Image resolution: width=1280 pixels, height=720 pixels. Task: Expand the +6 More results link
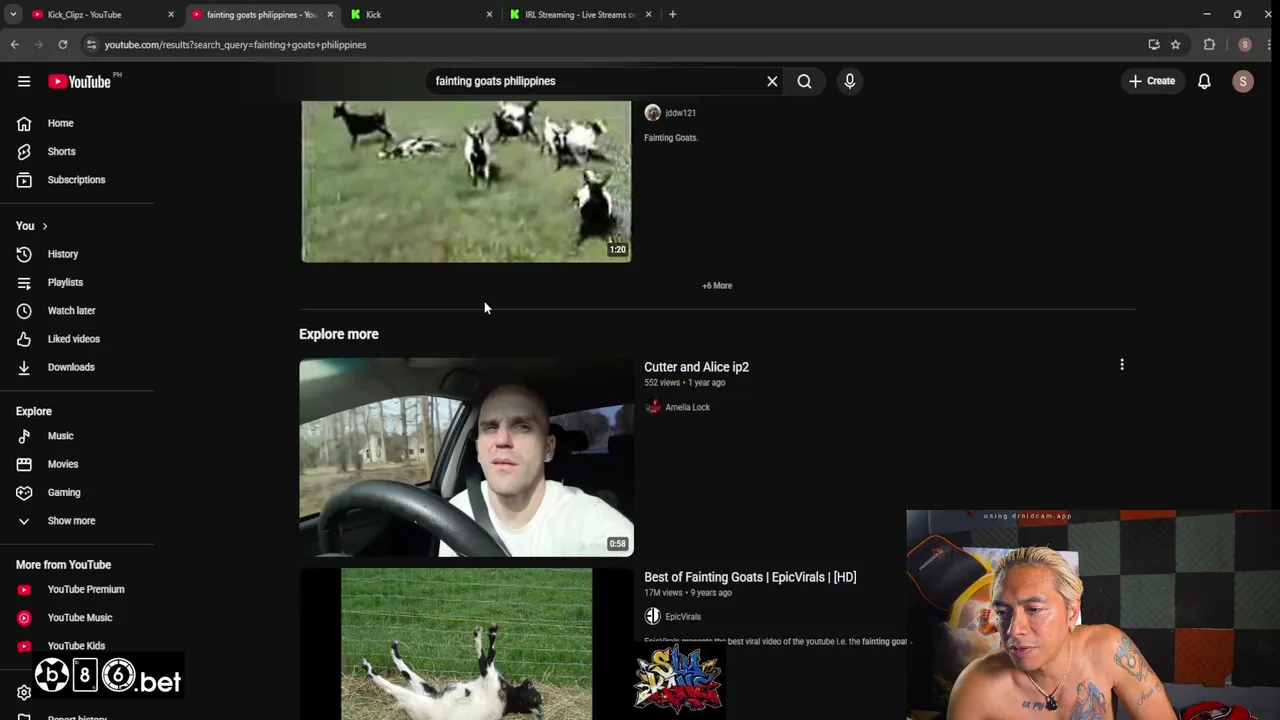717,285
